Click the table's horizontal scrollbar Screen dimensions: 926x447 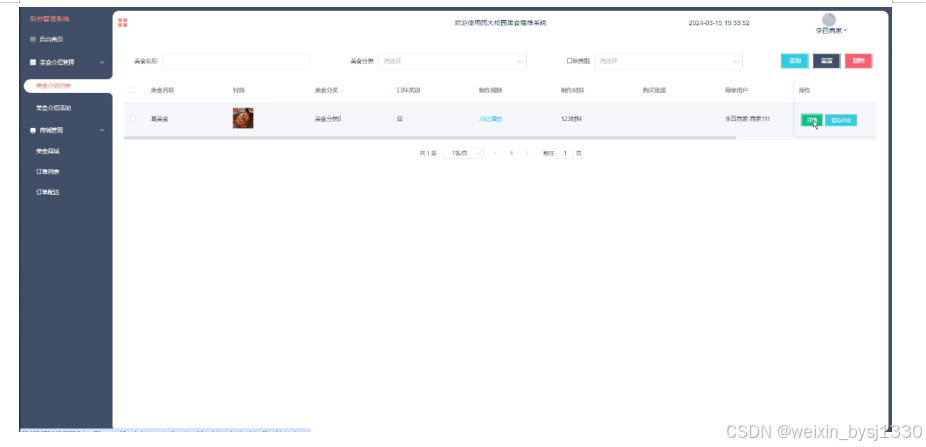pos(430,138)
